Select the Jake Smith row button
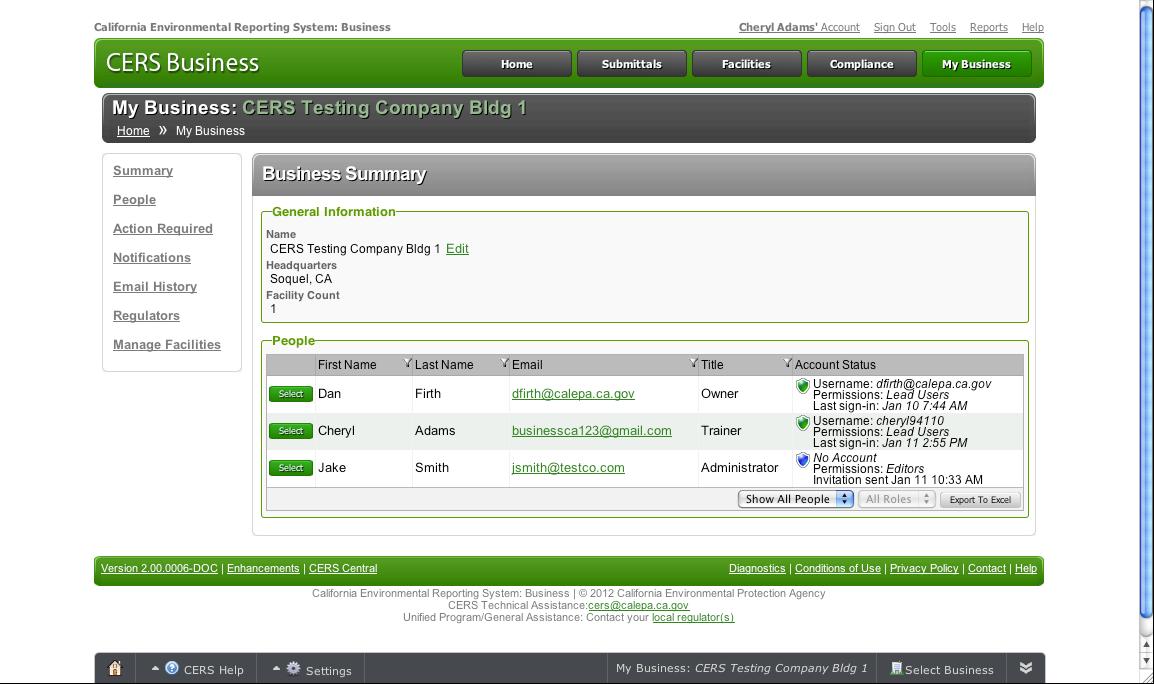This screenshot has height=684, width=1154. pos(291,468)
